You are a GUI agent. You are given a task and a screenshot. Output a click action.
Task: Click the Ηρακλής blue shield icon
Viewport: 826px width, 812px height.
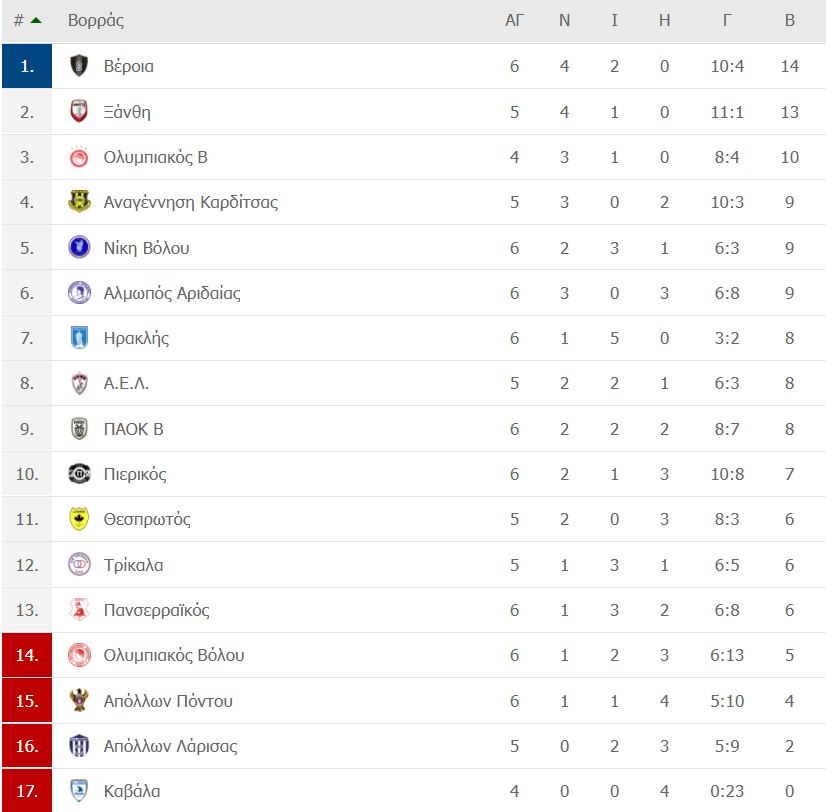click(x=79, y=338)
